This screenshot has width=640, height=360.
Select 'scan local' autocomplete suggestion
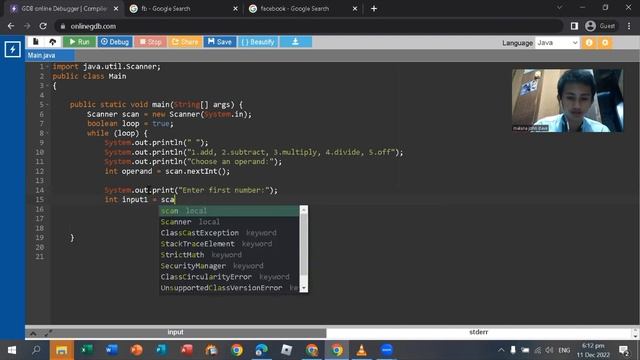(229, 211)
